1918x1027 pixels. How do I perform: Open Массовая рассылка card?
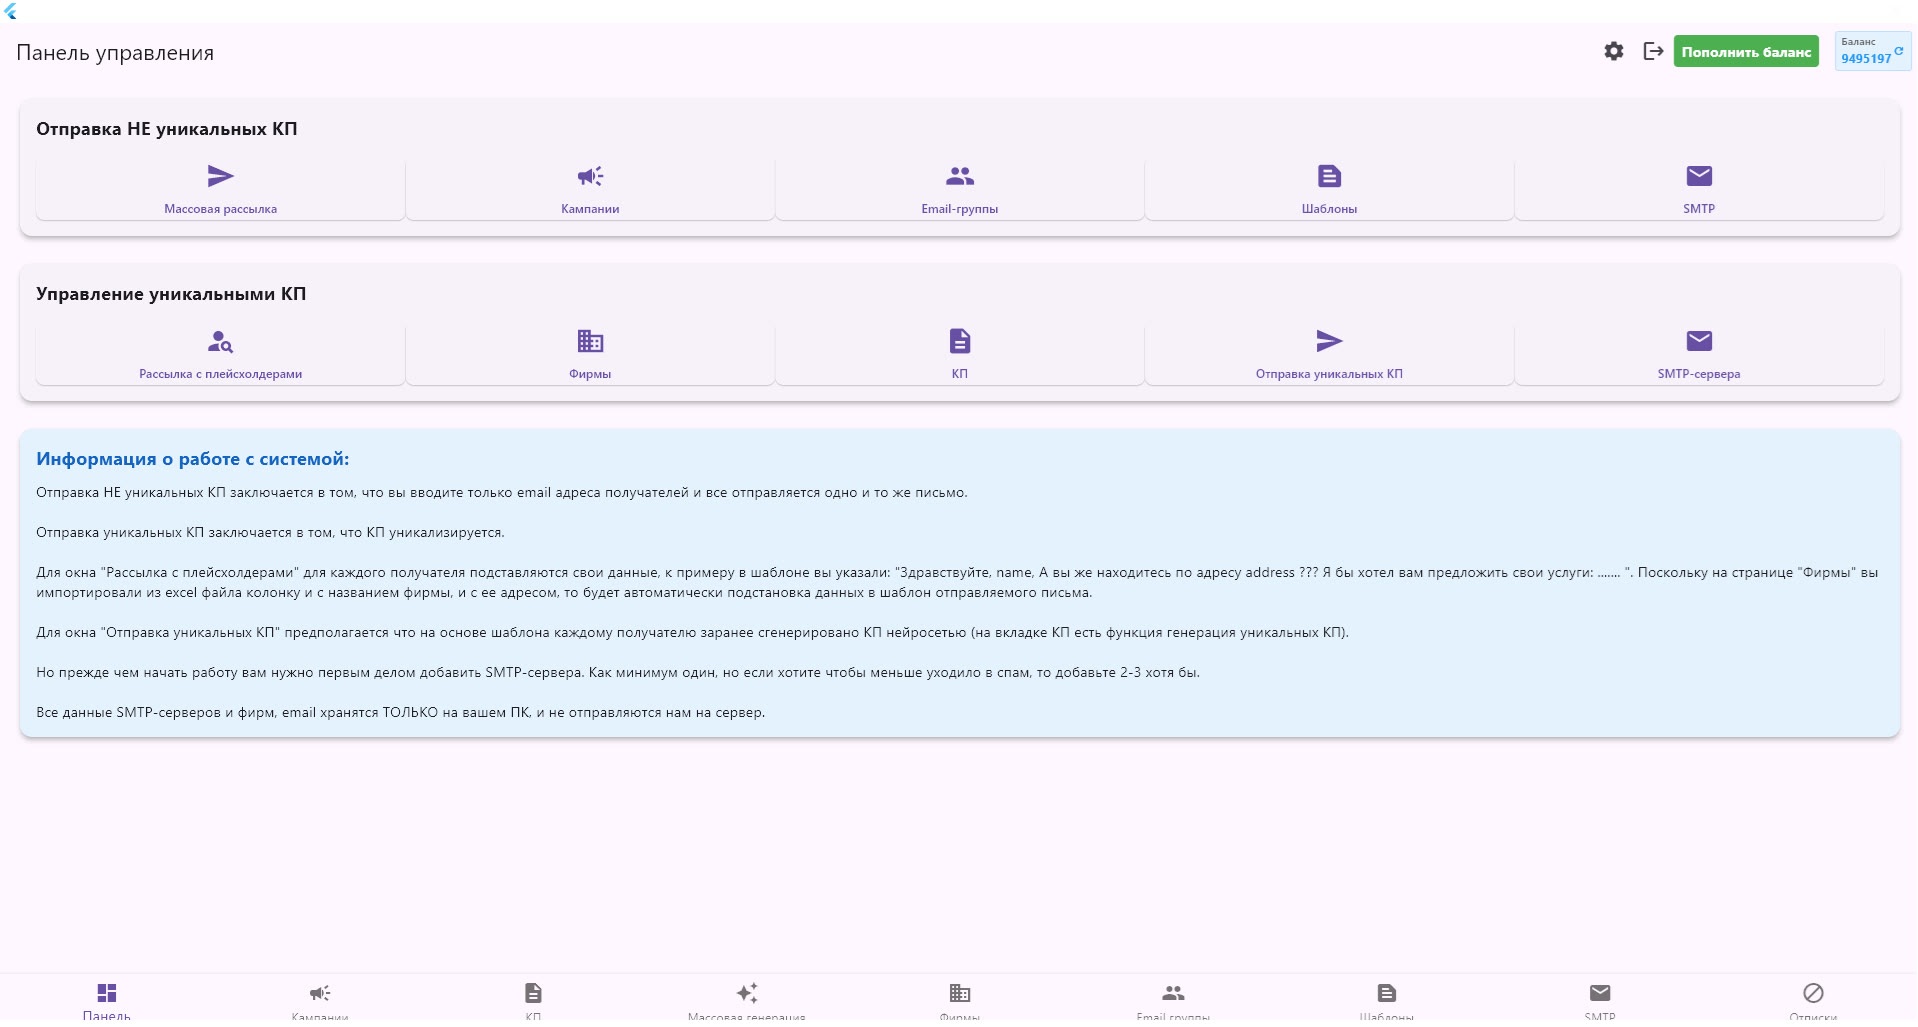click(220, 189)
